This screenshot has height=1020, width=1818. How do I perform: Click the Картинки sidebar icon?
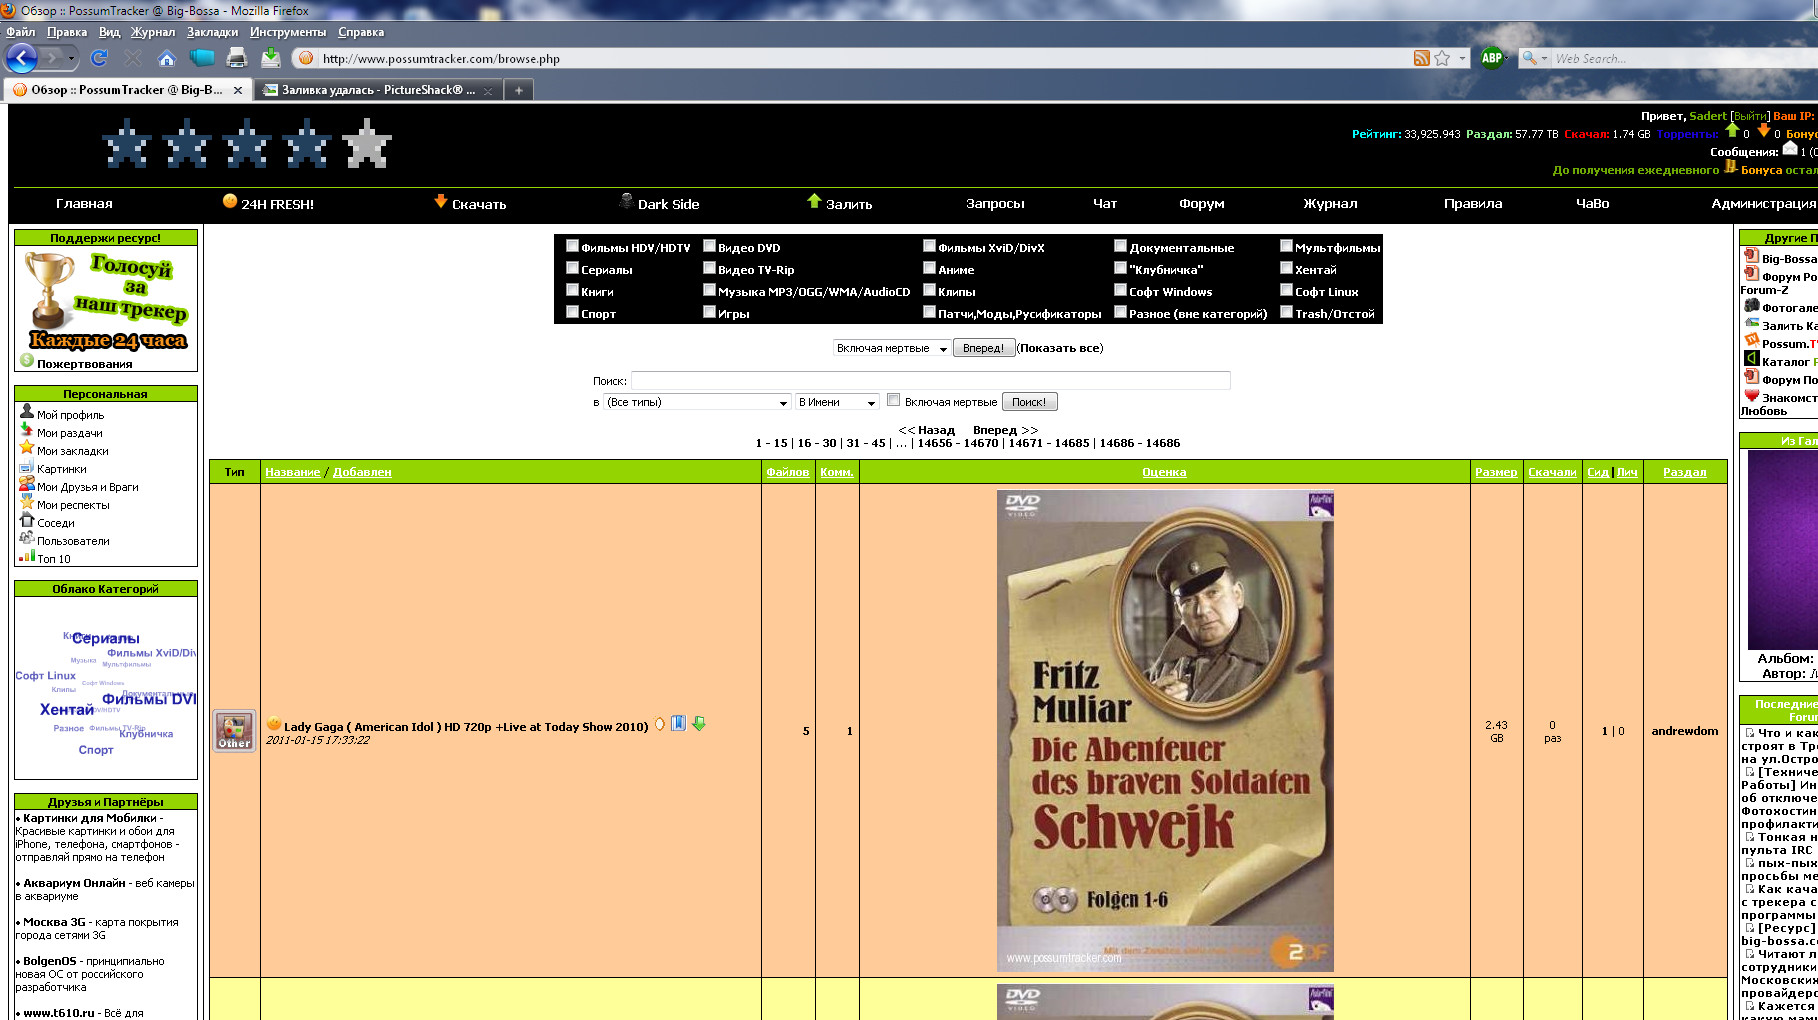coord(27,466)
